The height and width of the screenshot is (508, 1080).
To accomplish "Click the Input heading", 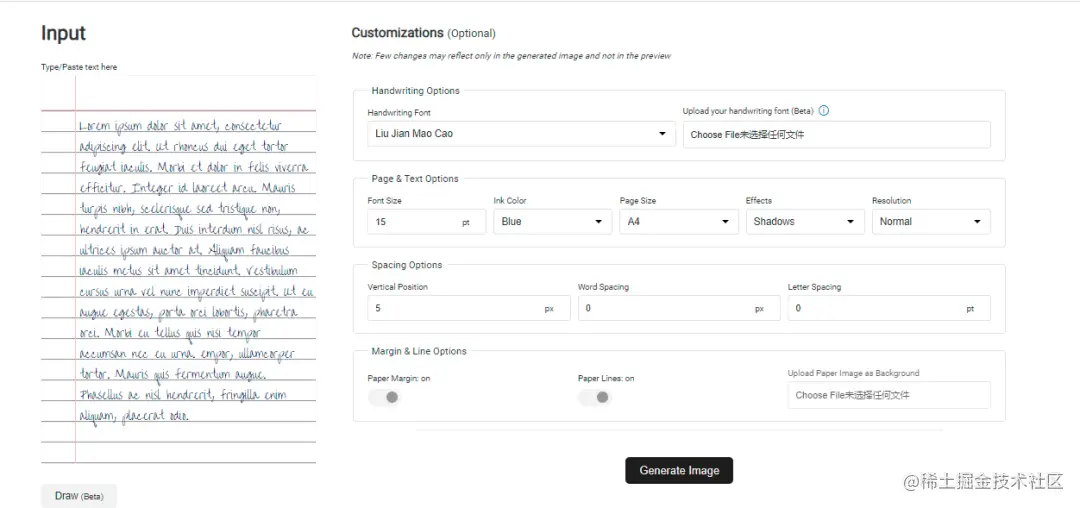I will click(x=63, y=33).
